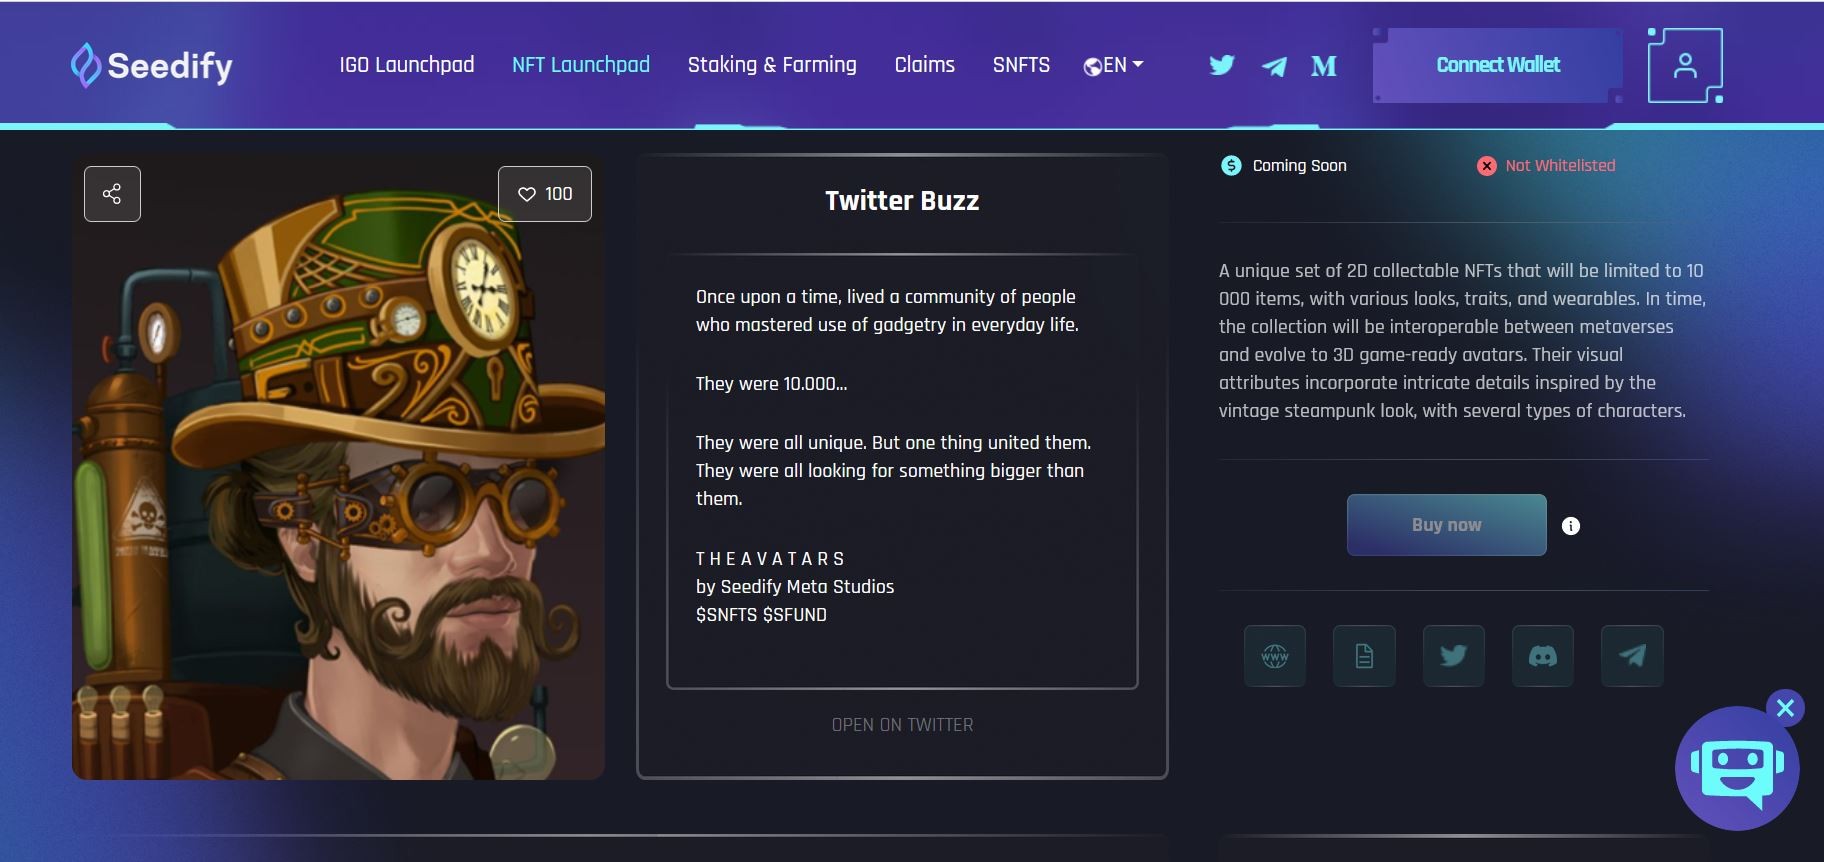The height and width of the screenshot is (862, 1824).
Task: Close the chatbot widget
Action: coord(1785,708)
